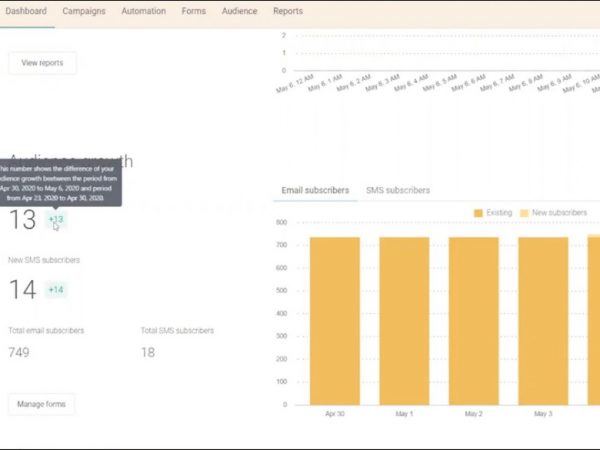
Task: Switch to the Campaigns tab
Action: [84, 11]
